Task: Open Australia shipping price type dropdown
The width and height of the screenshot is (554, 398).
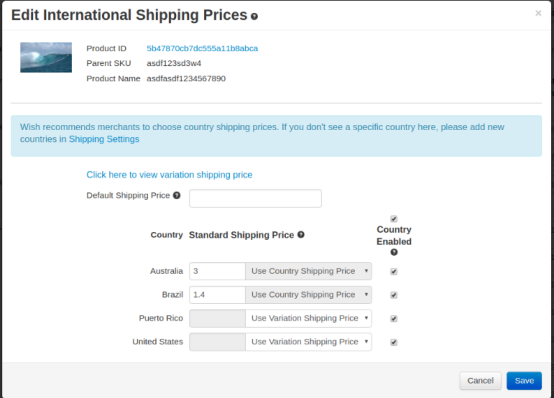Action: tap(308, 271)
